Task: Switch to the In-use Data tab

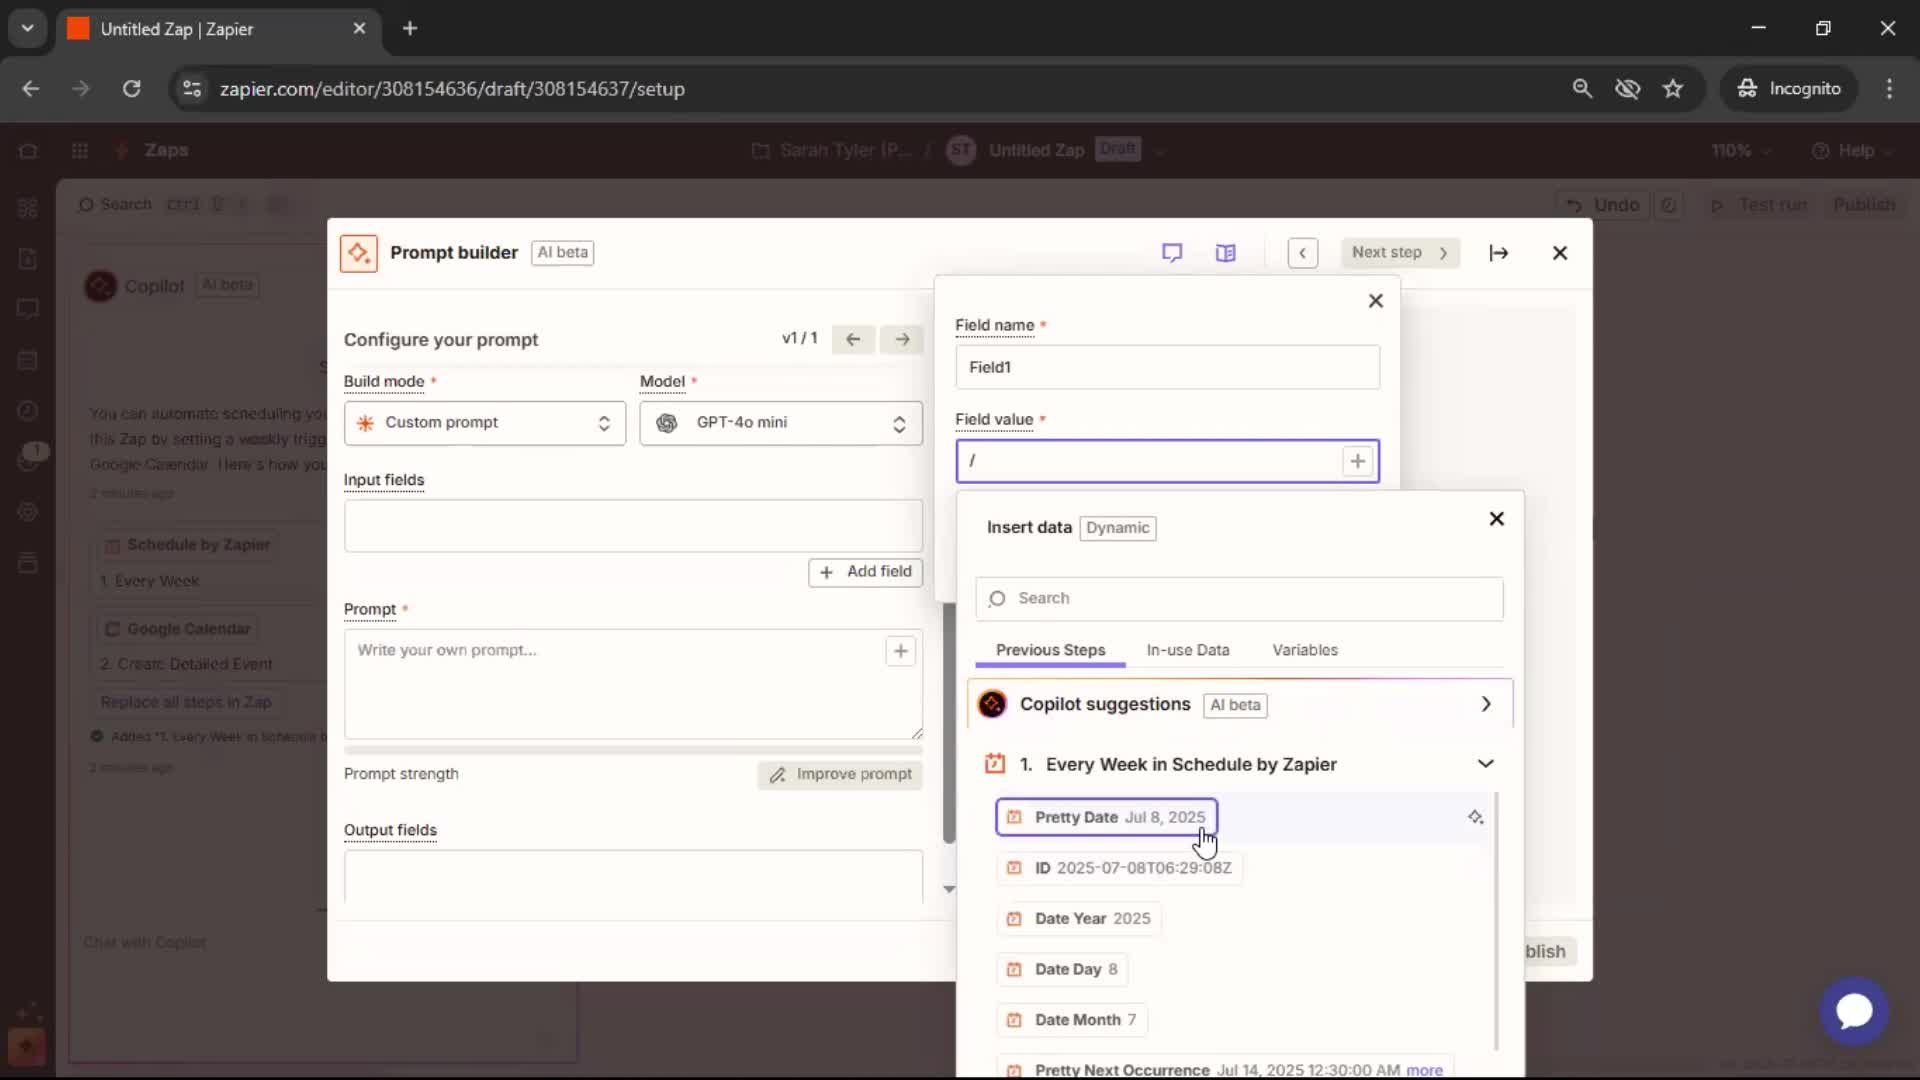Action: pos(1188,650)
